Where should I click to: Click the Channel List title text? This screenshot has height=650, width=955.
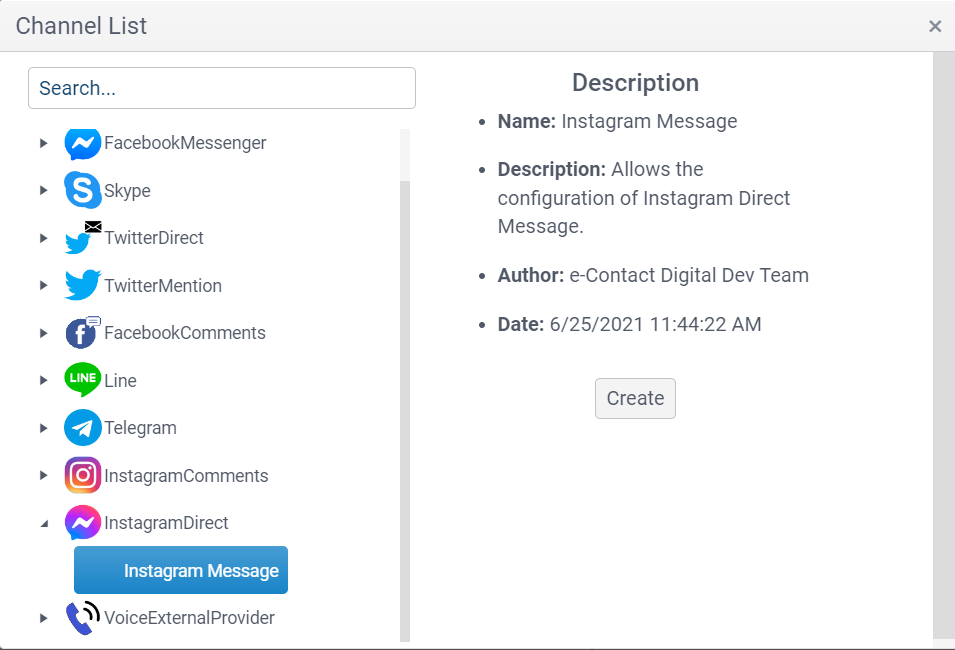[x=81, y=26]
